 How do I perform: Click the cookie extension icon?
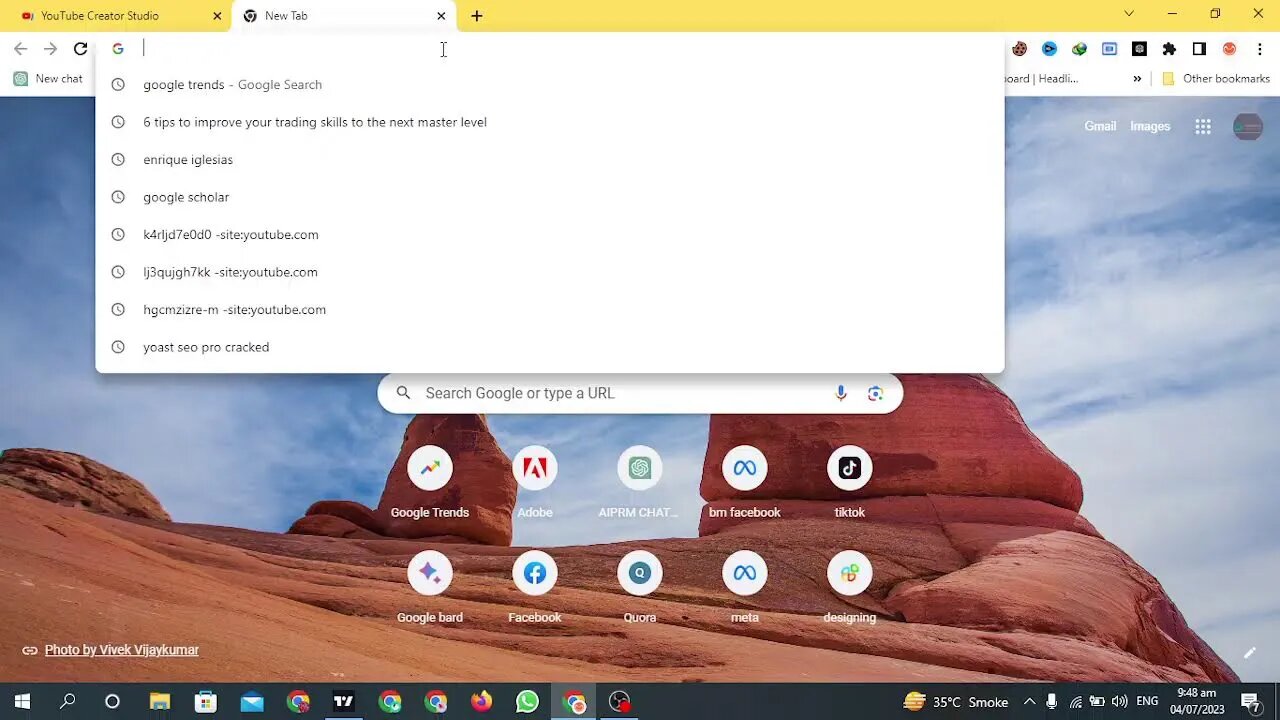pos(1019,48)
